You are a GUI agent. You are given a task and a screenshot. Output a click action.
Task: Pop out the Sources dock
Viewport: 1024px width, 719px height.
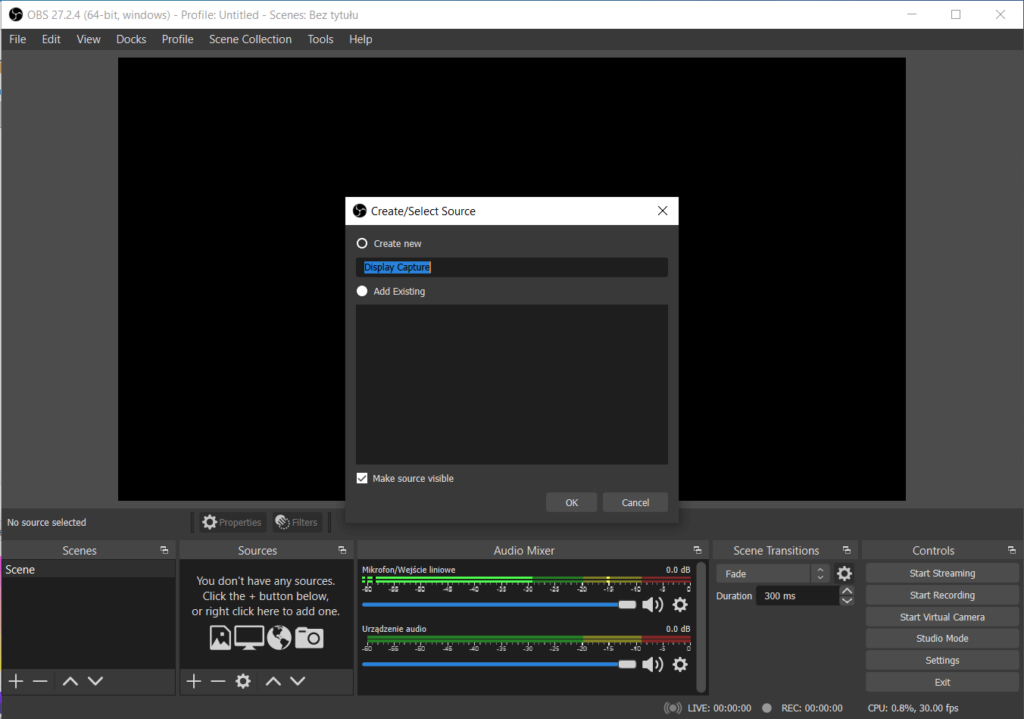coord(342,550)
